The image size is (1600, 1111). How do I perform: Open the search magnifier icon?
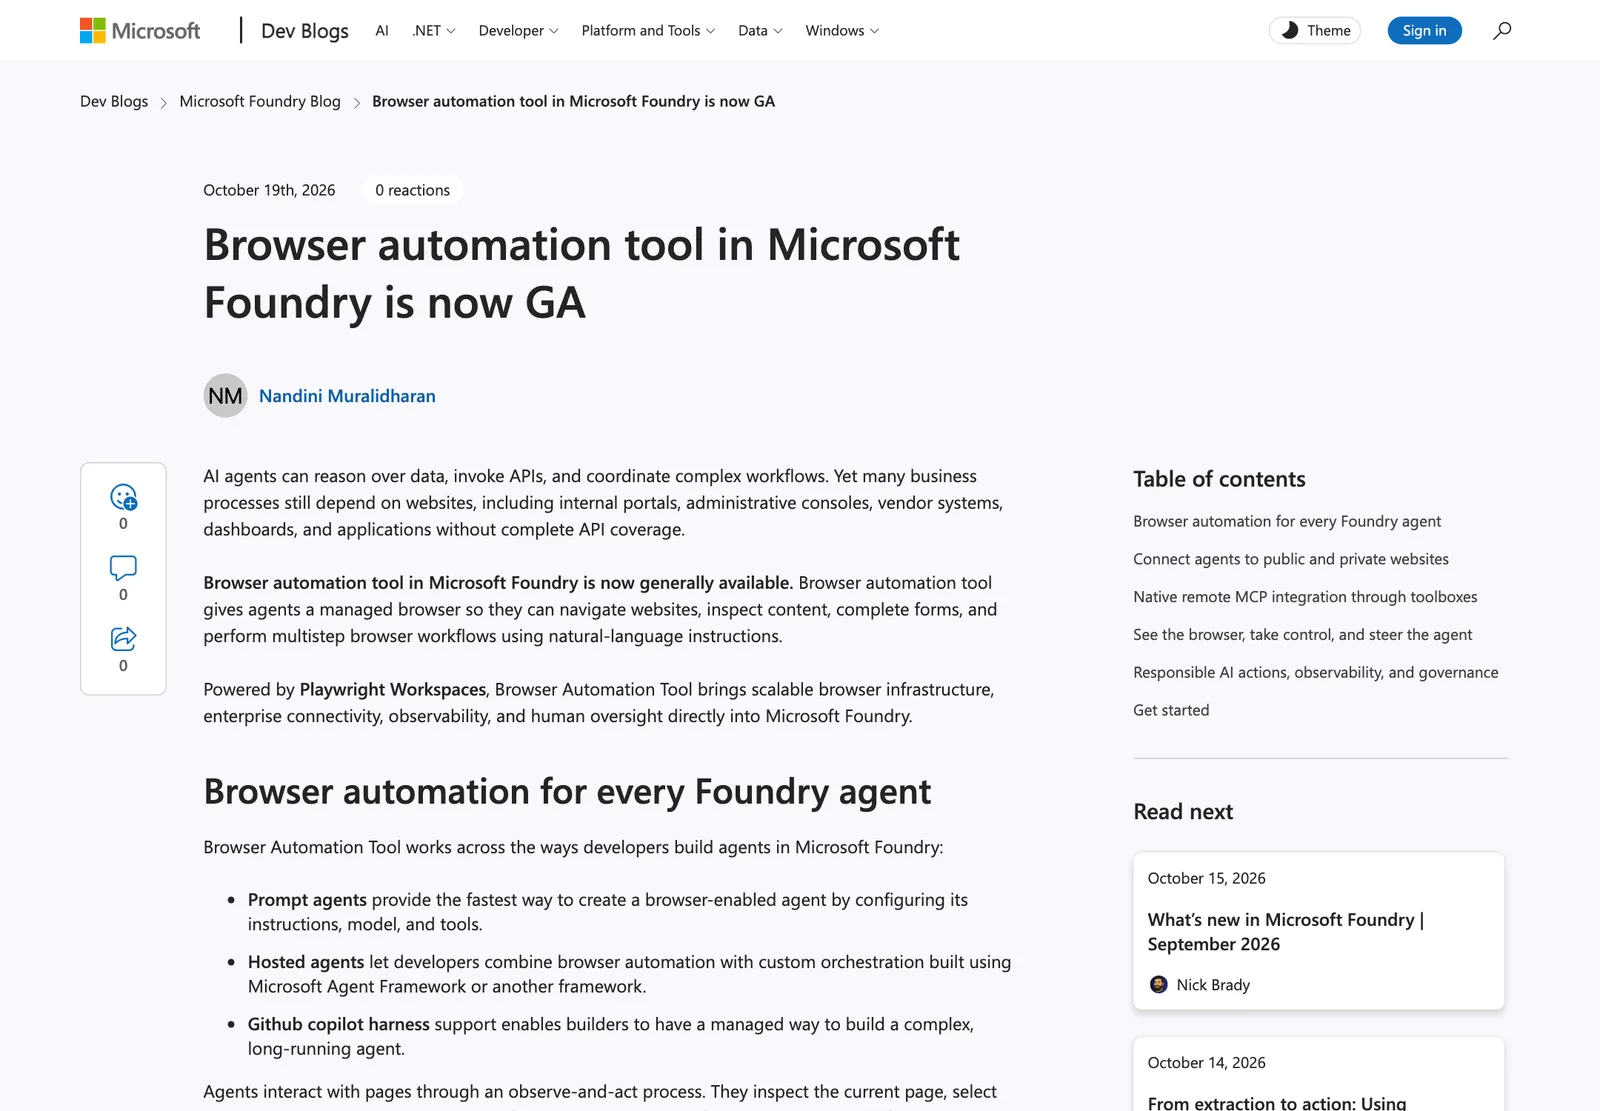pyautogui.click(x=1502, y=31)
